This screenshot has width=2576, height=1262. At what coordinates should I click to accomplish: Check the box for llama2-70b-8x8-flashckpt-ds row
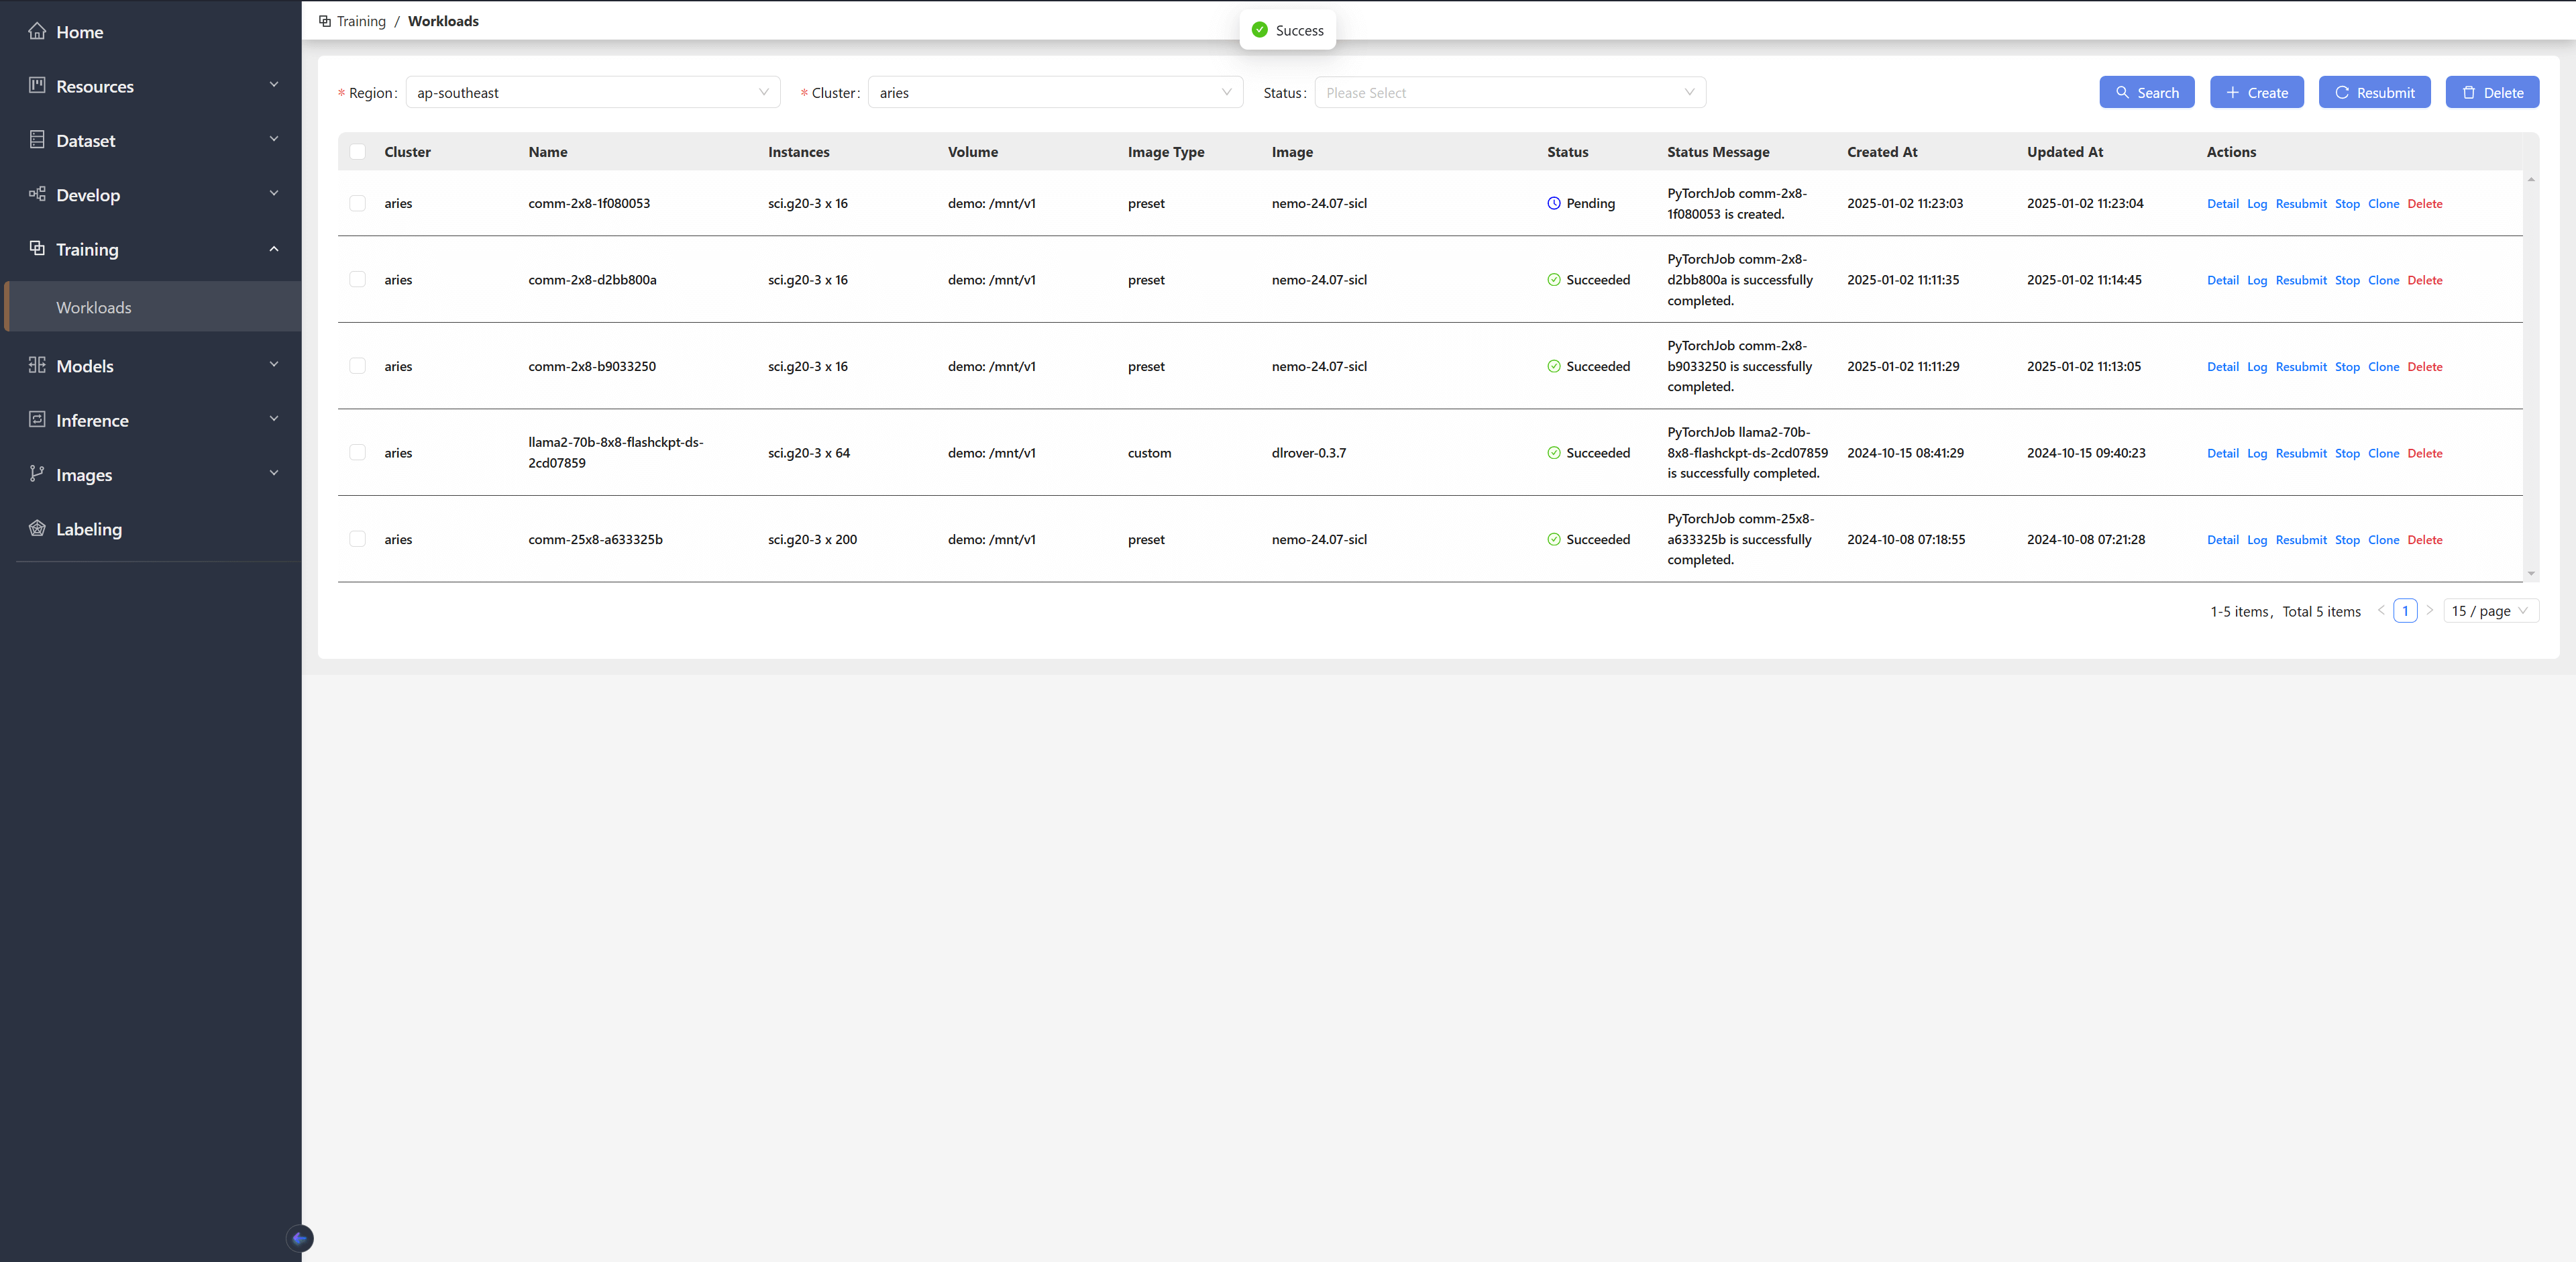357,453
